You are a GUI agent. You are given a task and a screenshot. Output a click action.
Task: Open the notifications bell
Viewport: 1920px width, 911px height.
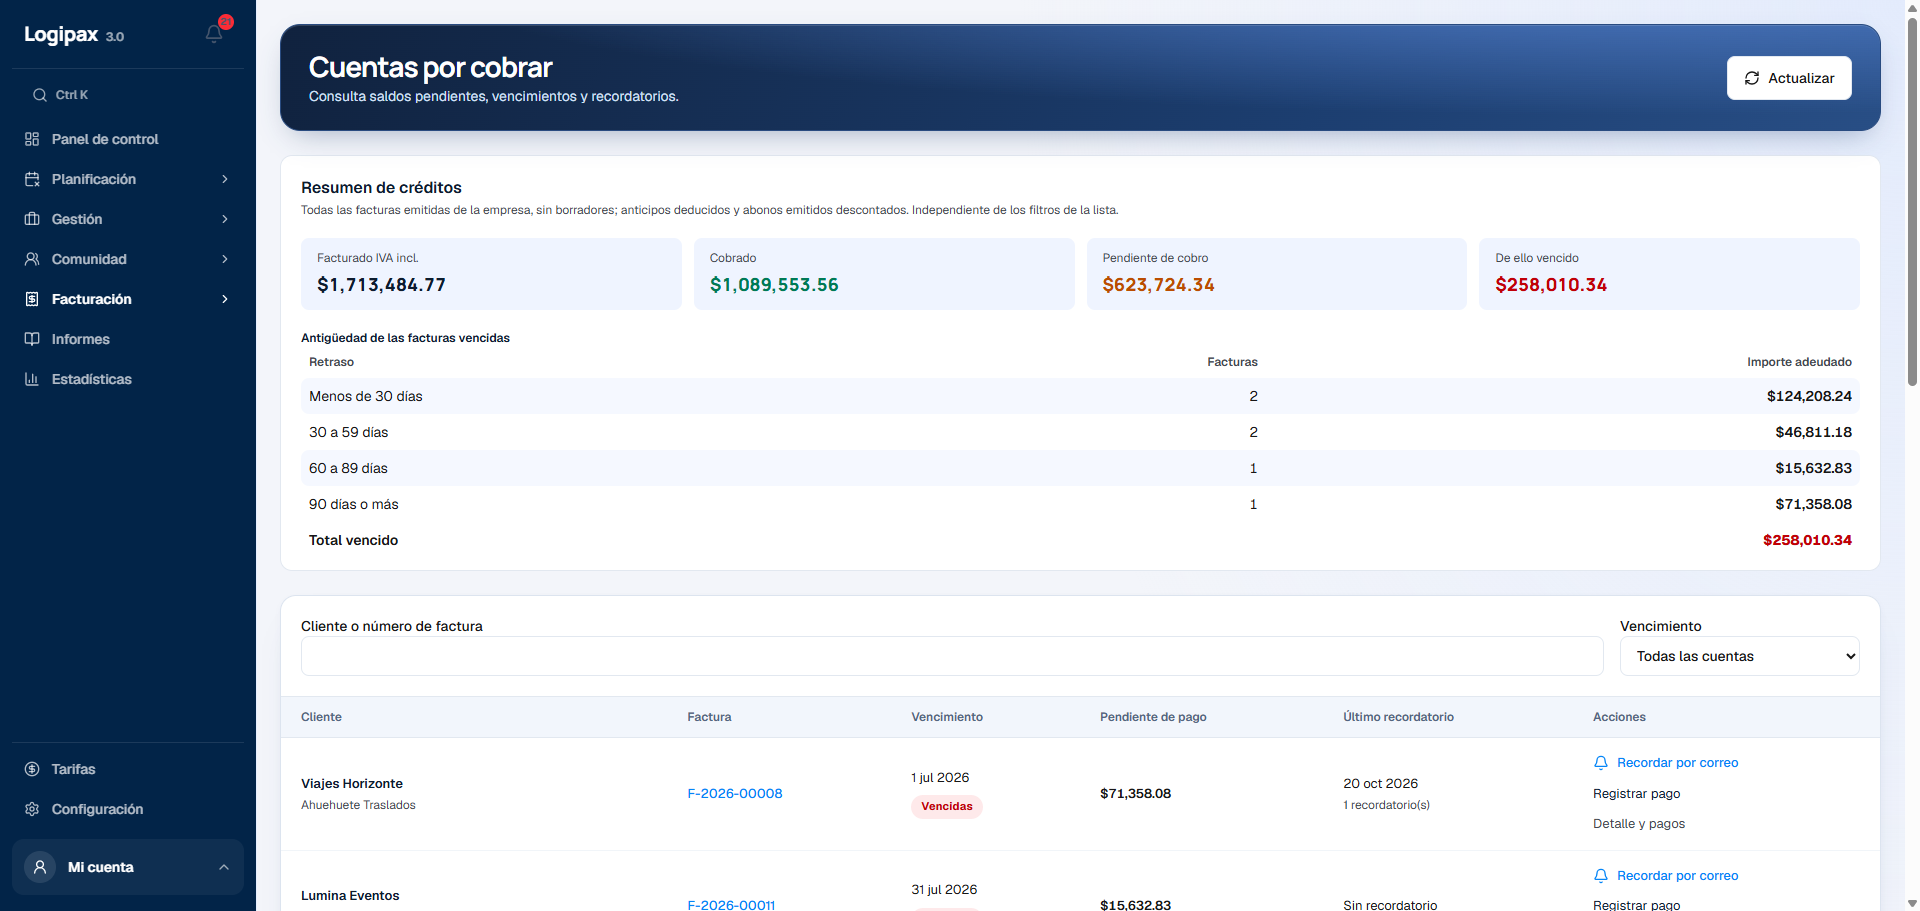[214, 34]
